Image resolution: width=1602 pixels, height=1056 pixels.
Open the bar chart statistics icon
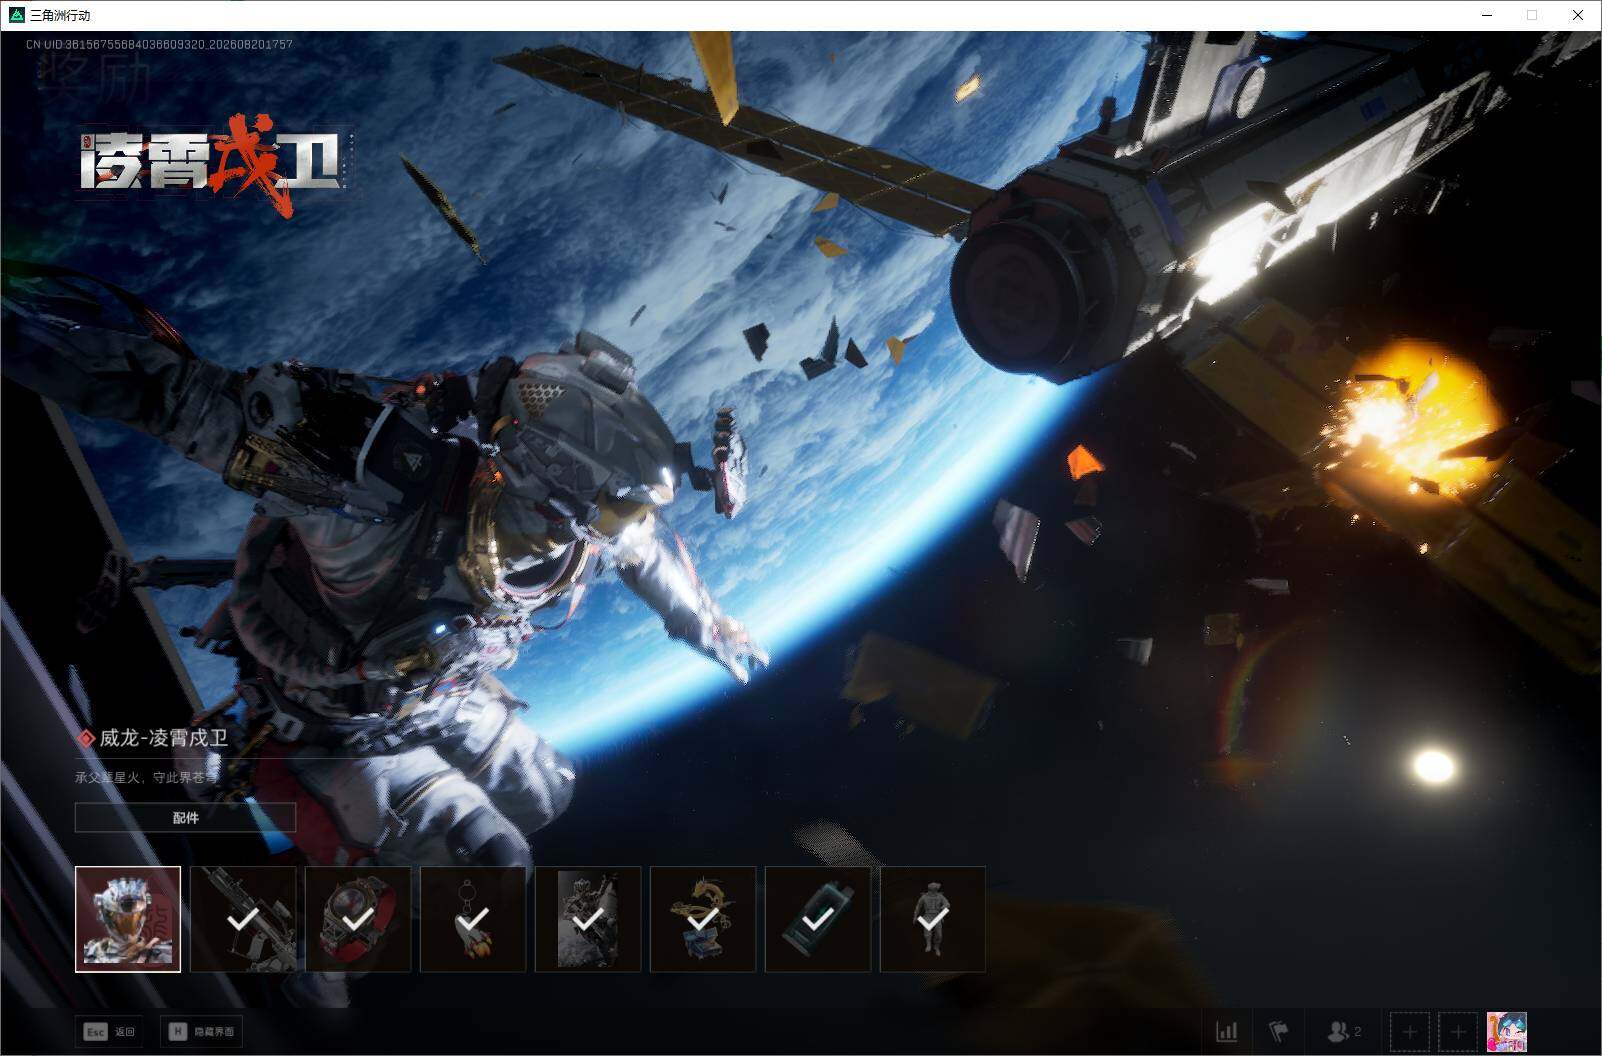click(x=1226, y=1031)
